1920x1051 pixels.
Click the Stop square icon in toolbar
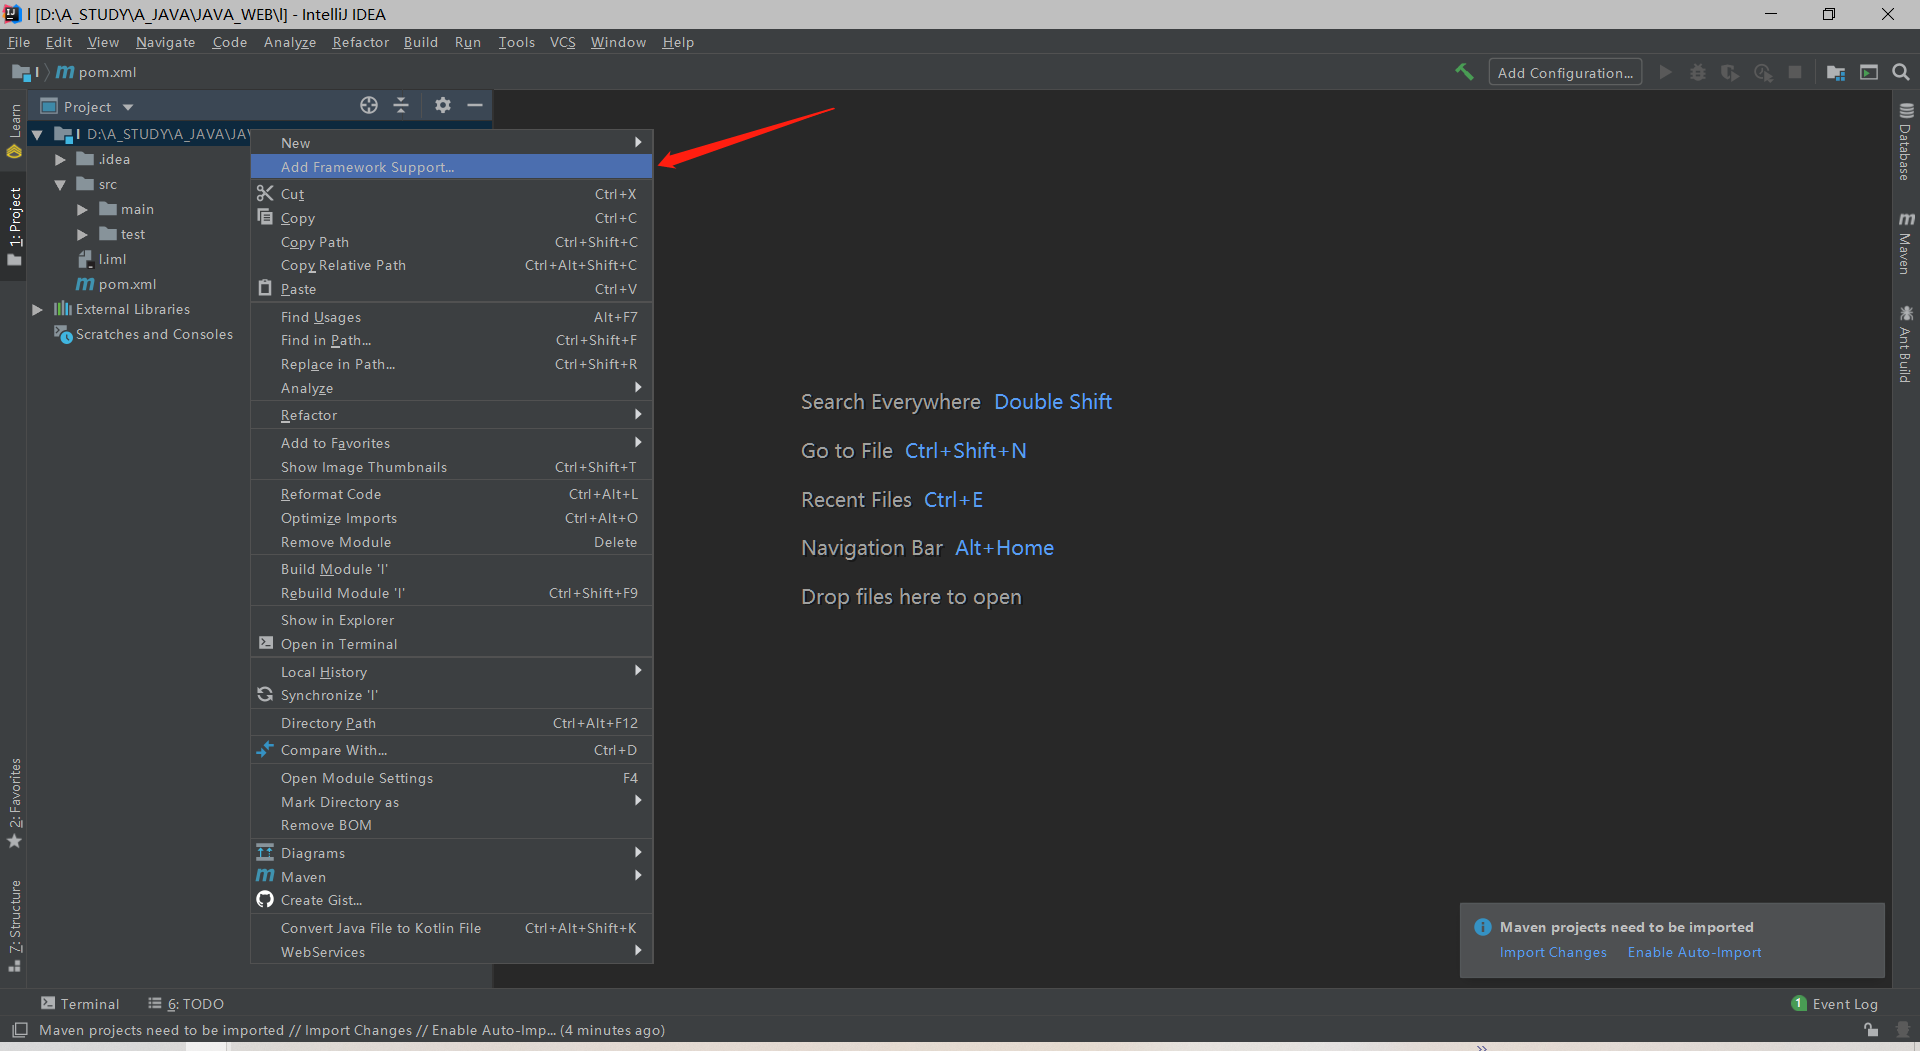pos(1795,72)
